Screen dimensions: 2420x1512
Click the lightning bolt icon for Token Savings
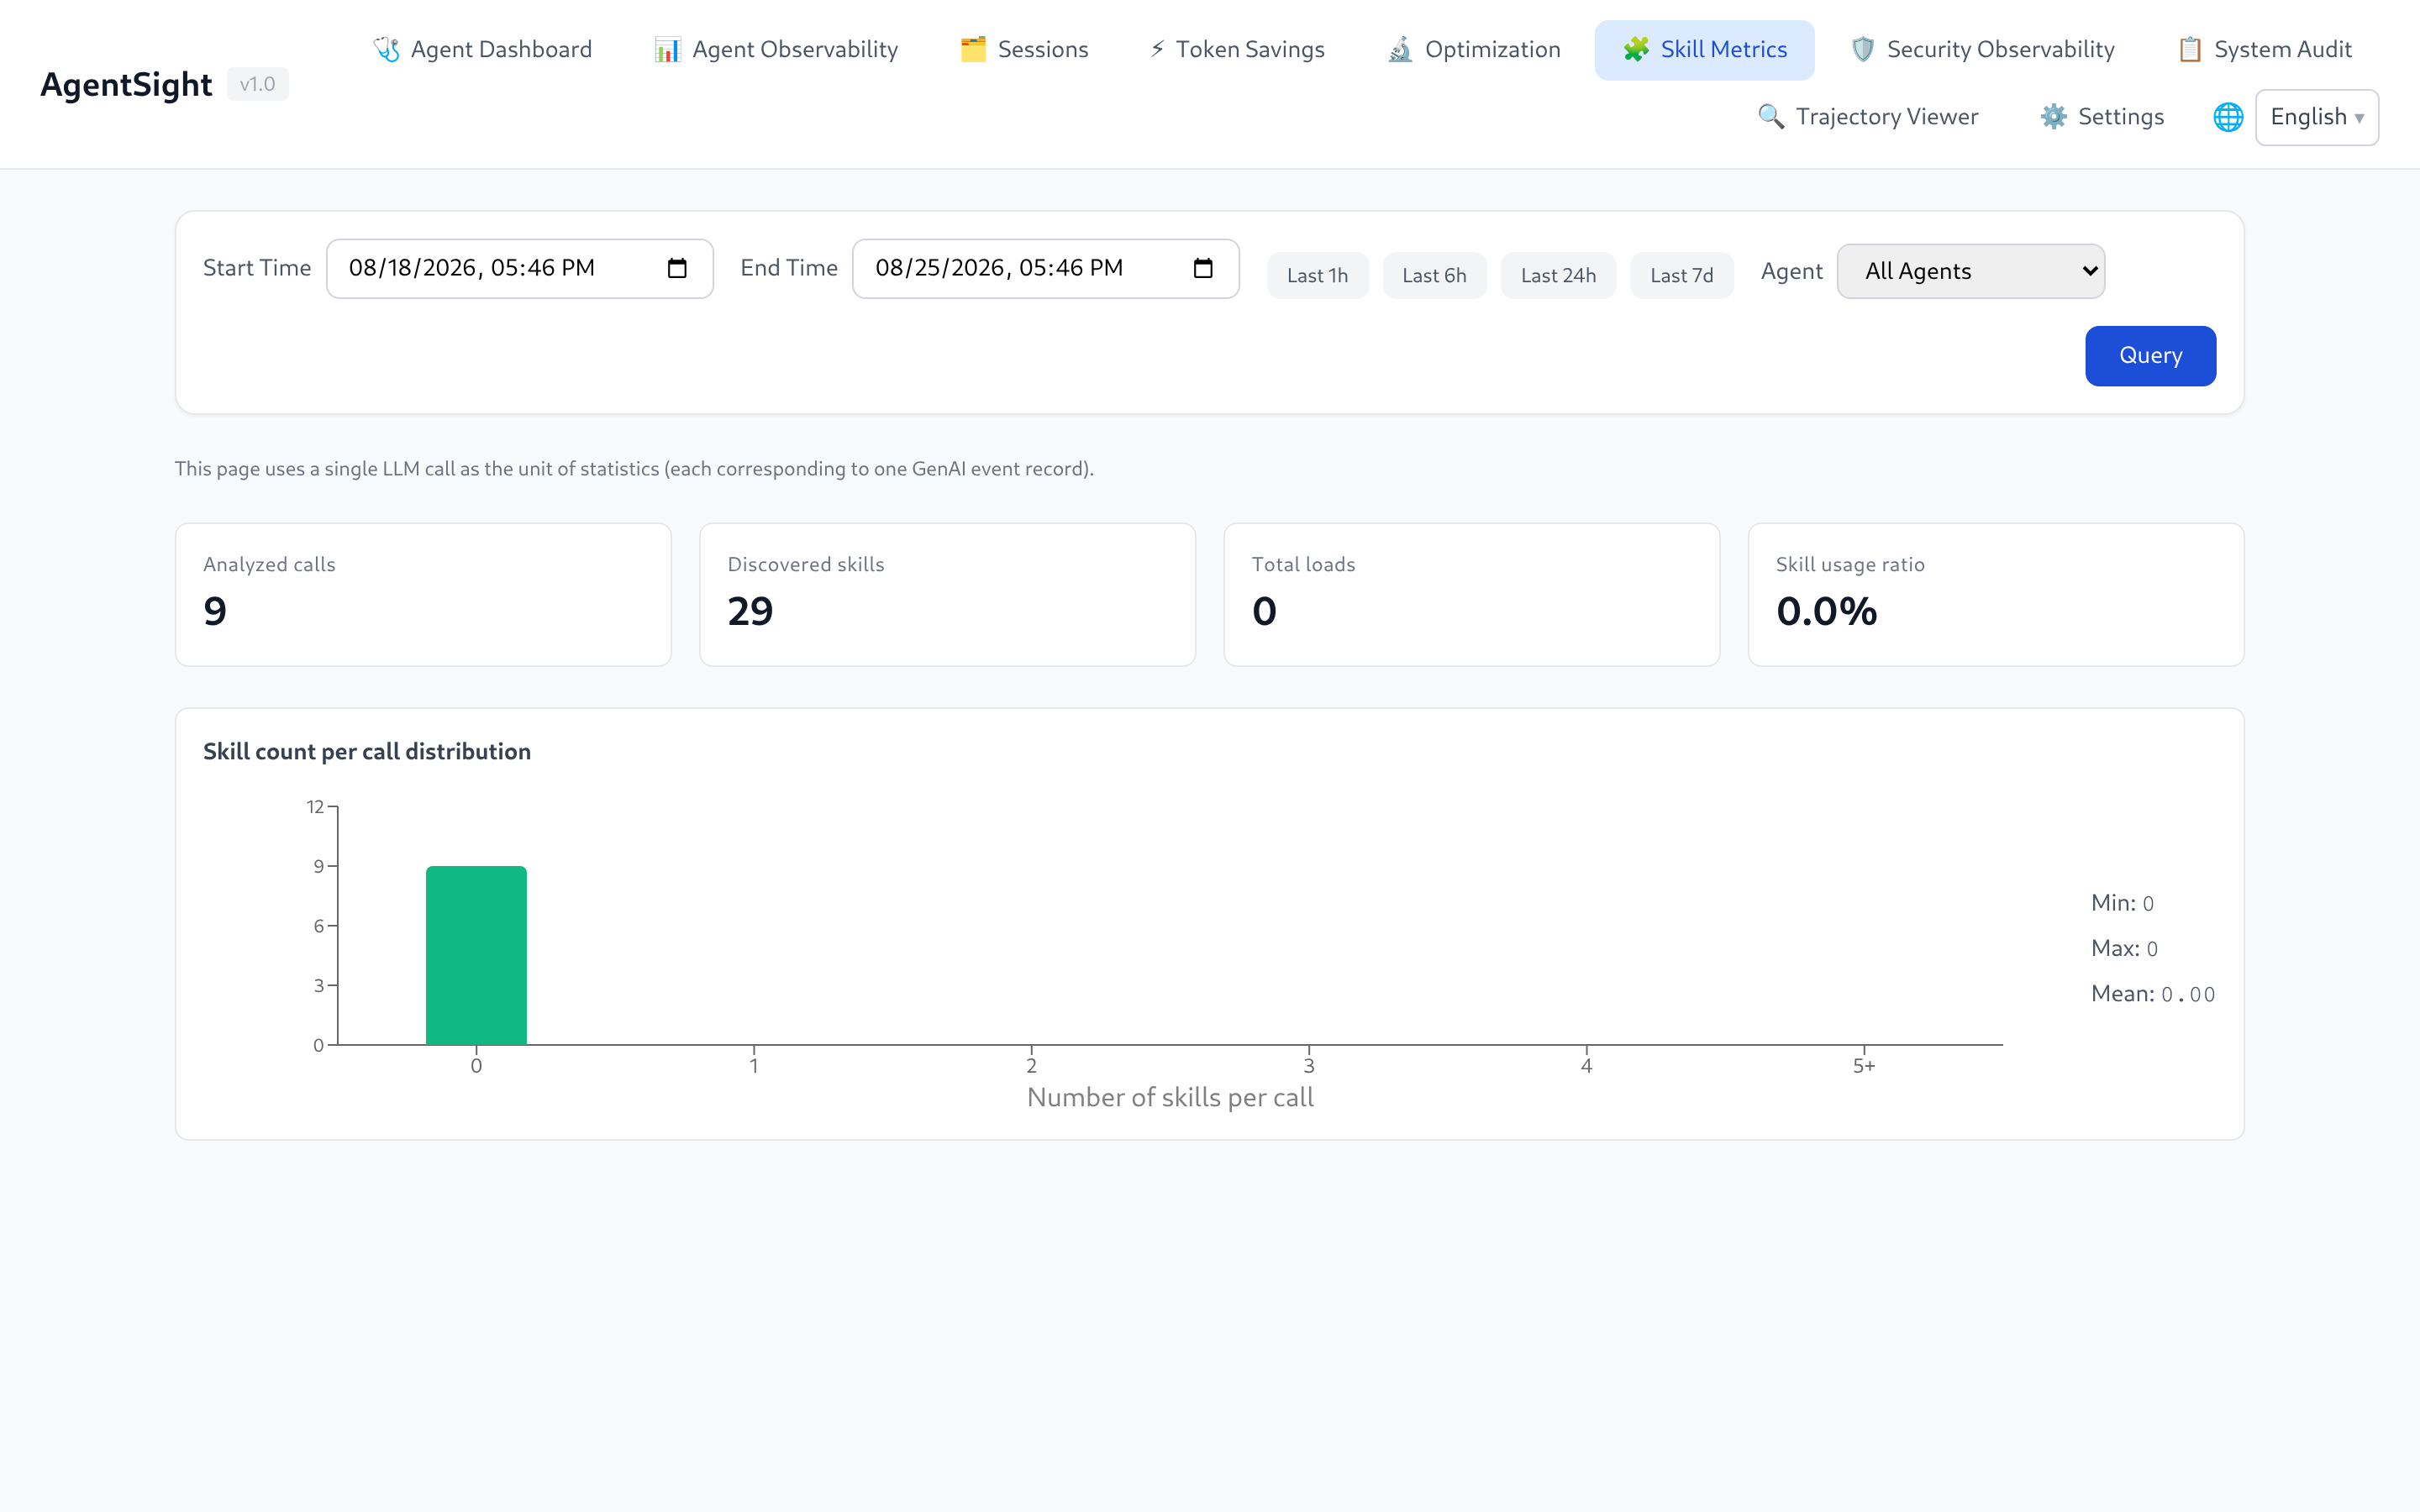(1157, 49)
